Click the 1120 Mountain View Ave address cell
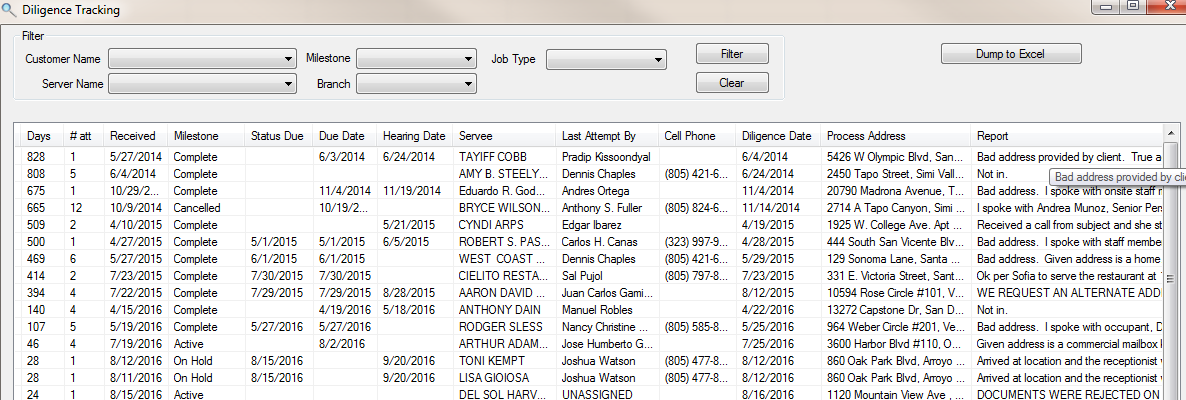 click(896, 394)
